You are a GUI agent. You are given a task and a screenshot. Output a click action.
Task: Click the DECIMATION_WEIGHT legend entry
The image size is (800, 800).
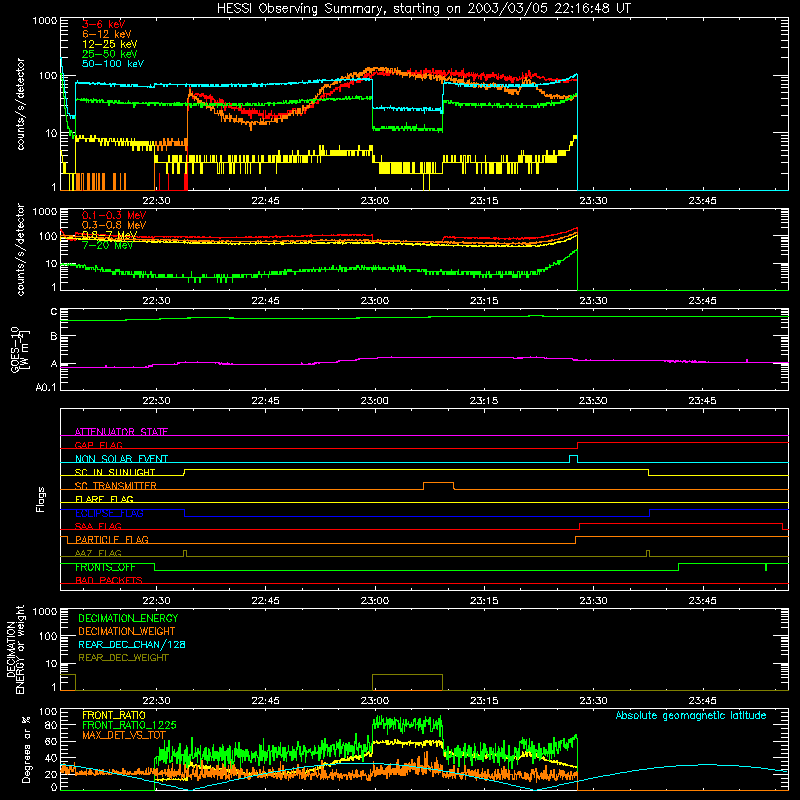click(x=127, y=631)
